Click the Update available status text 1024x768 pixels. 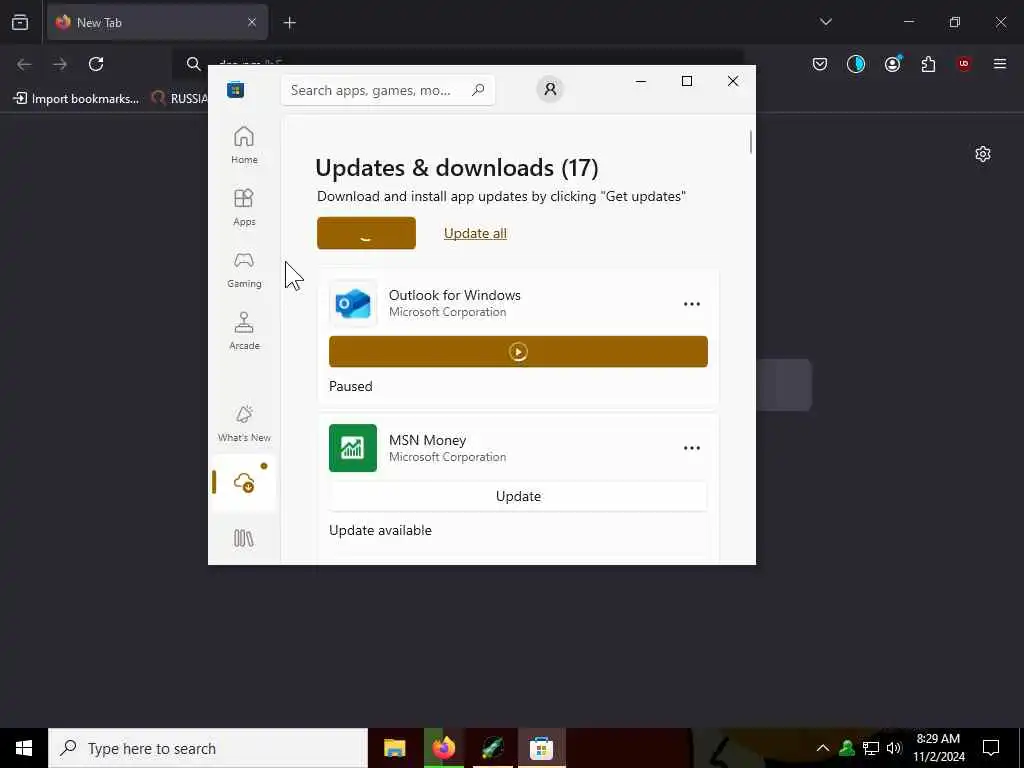click(x=380, y=530)
